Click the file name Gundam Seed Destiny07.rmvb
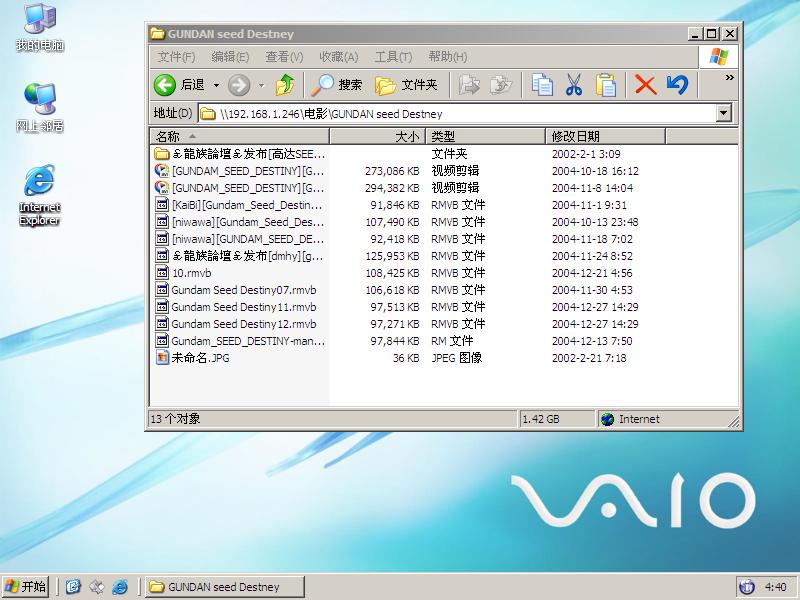This screenshot has width=800, height=600. [x=244, y=290]
